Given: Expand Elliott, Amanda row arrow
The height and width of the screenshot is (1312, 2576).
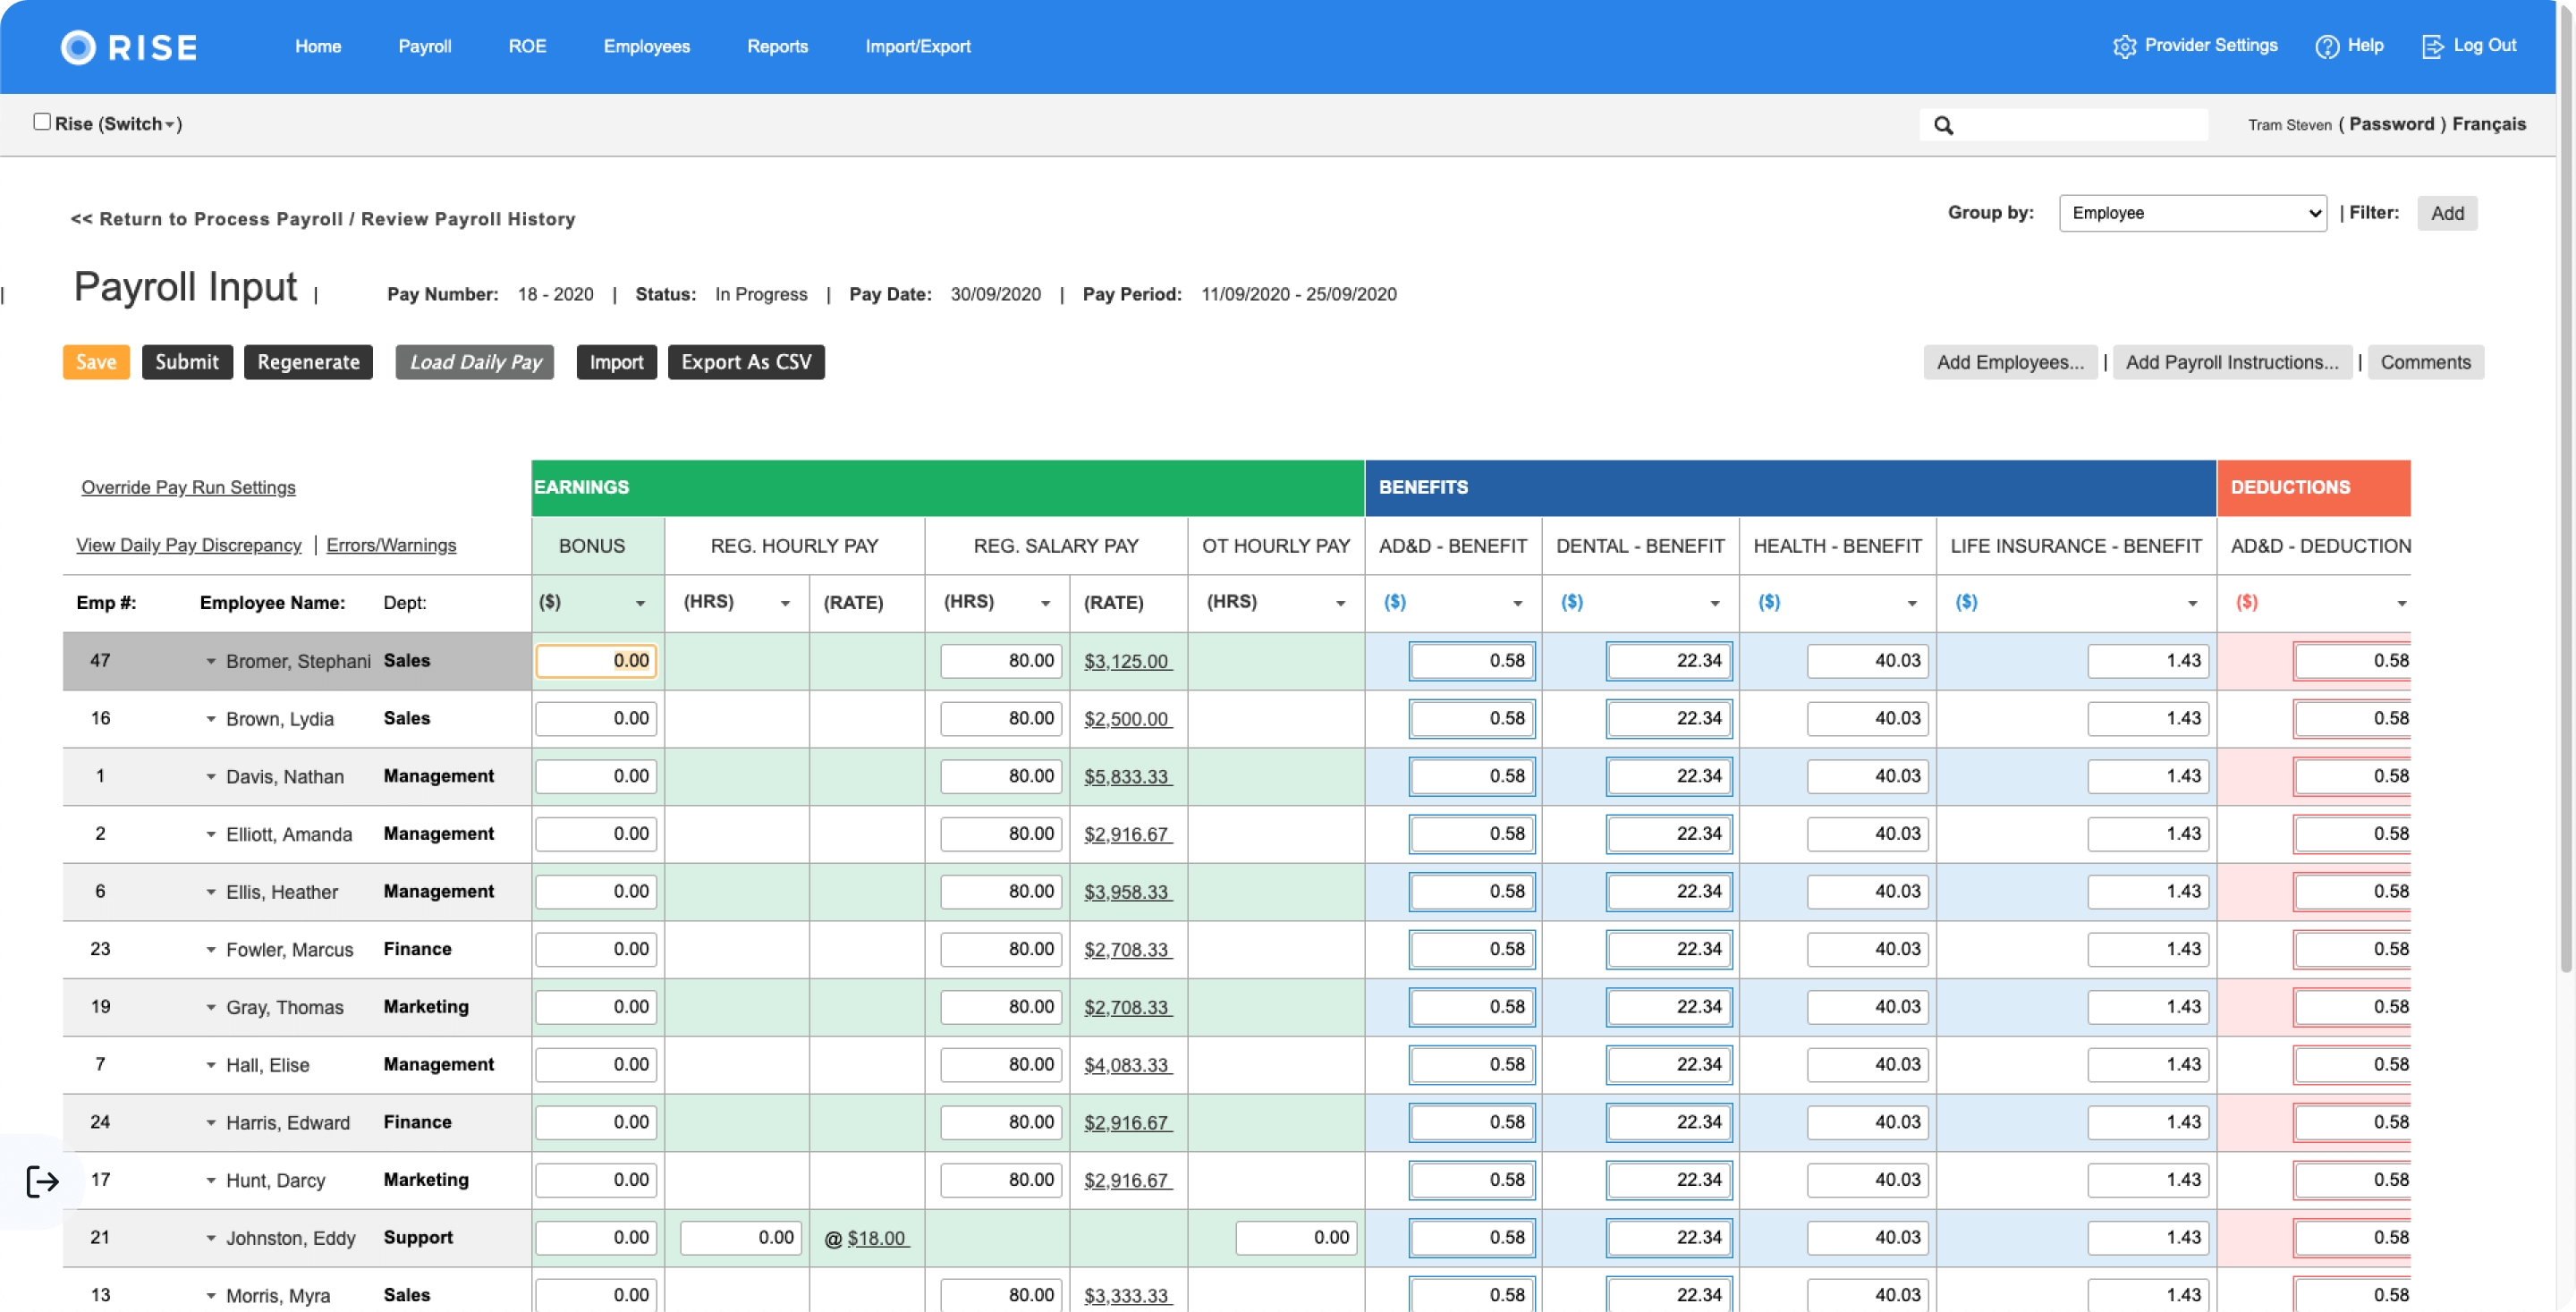Looking at the screenshot, I should pos(211,834).
